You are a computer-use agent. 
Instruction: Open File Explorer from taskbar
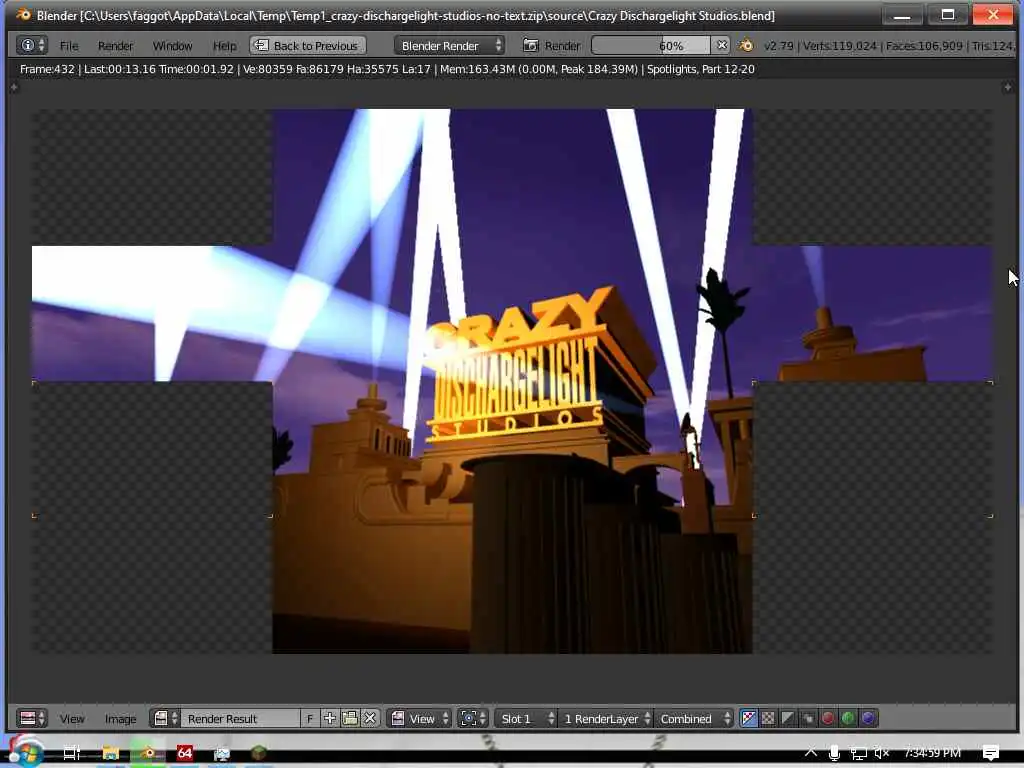[x=110, y=753]
